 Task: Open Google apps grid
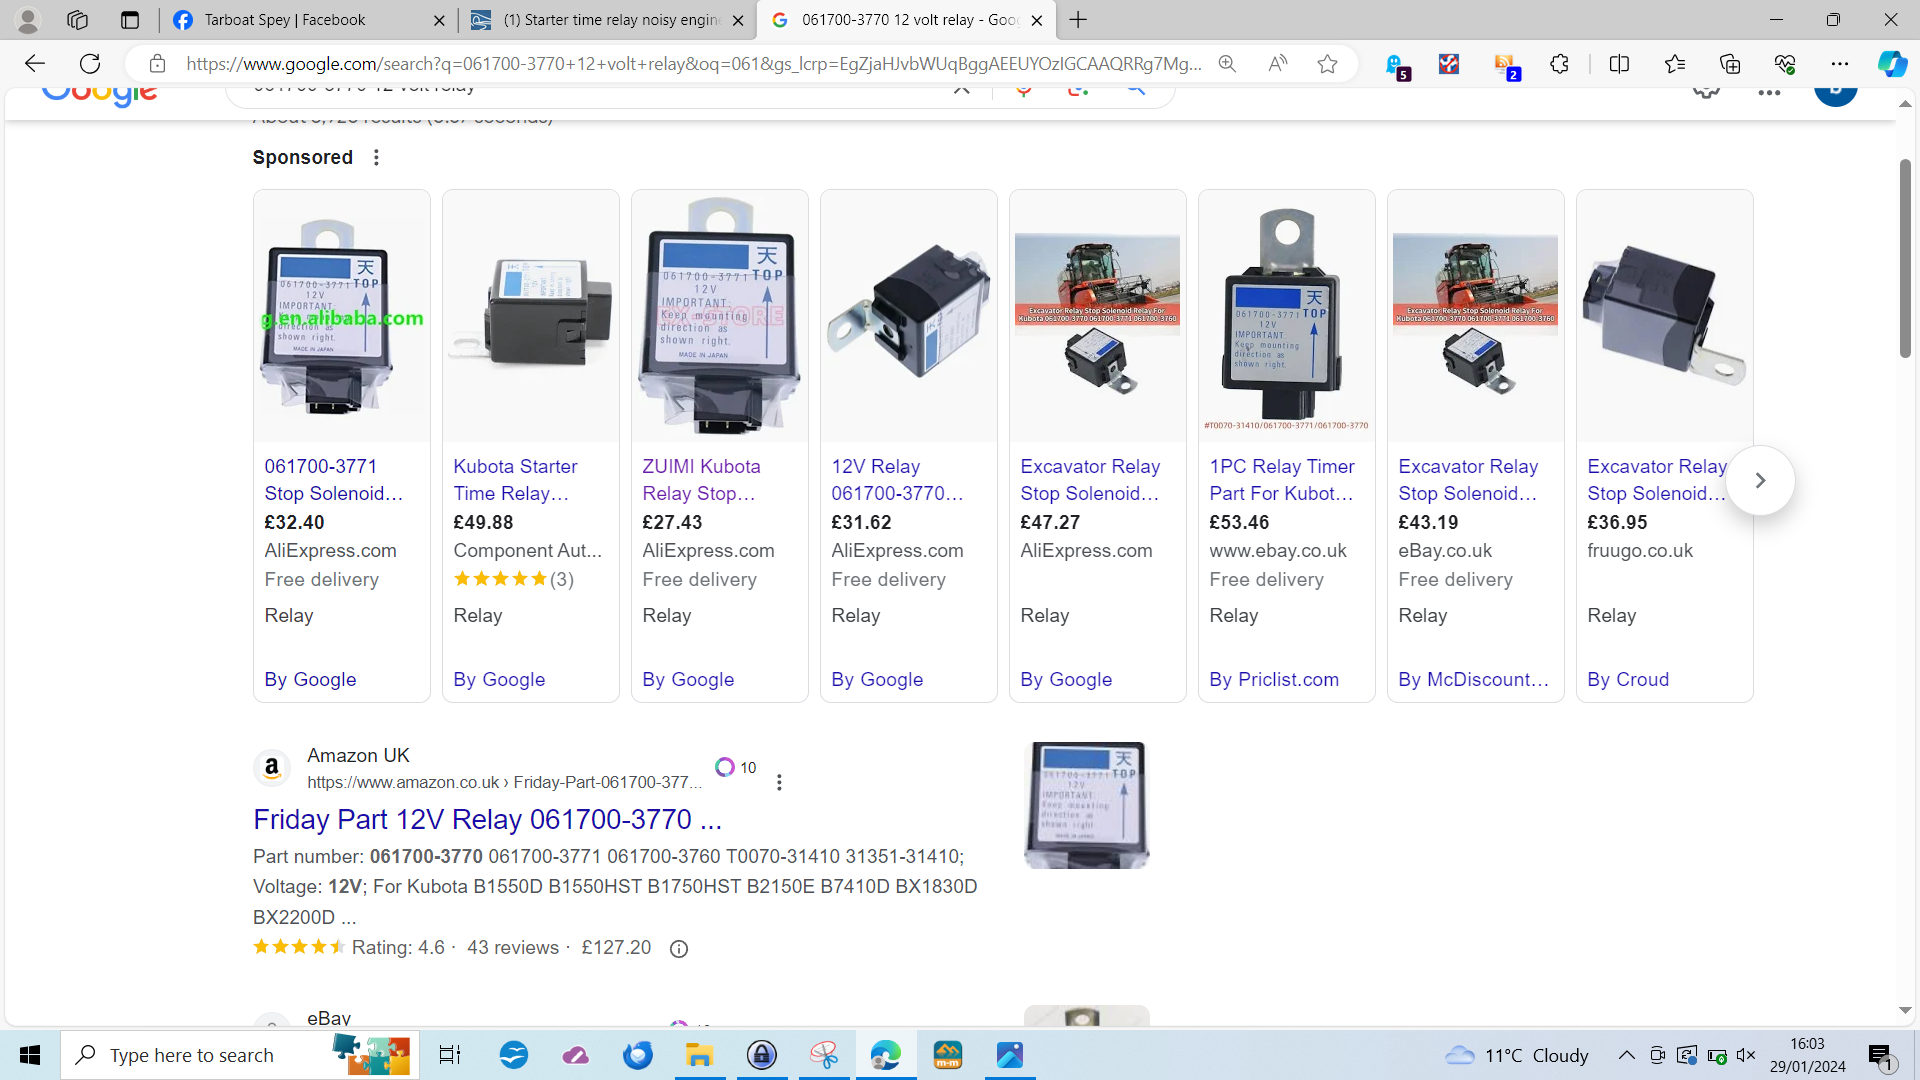(1769, 92)
